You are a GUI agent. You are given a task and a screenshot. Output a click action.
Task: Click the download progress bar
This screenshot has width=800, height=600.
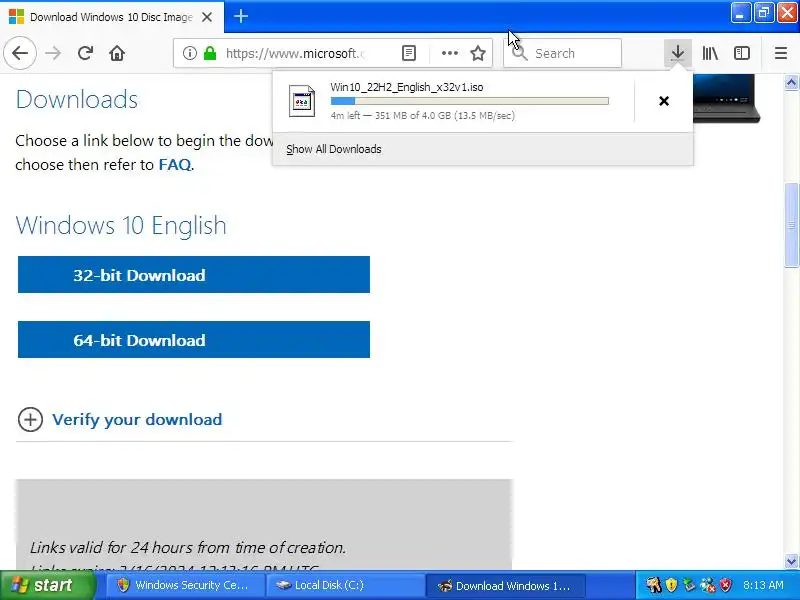coord(469,101)
